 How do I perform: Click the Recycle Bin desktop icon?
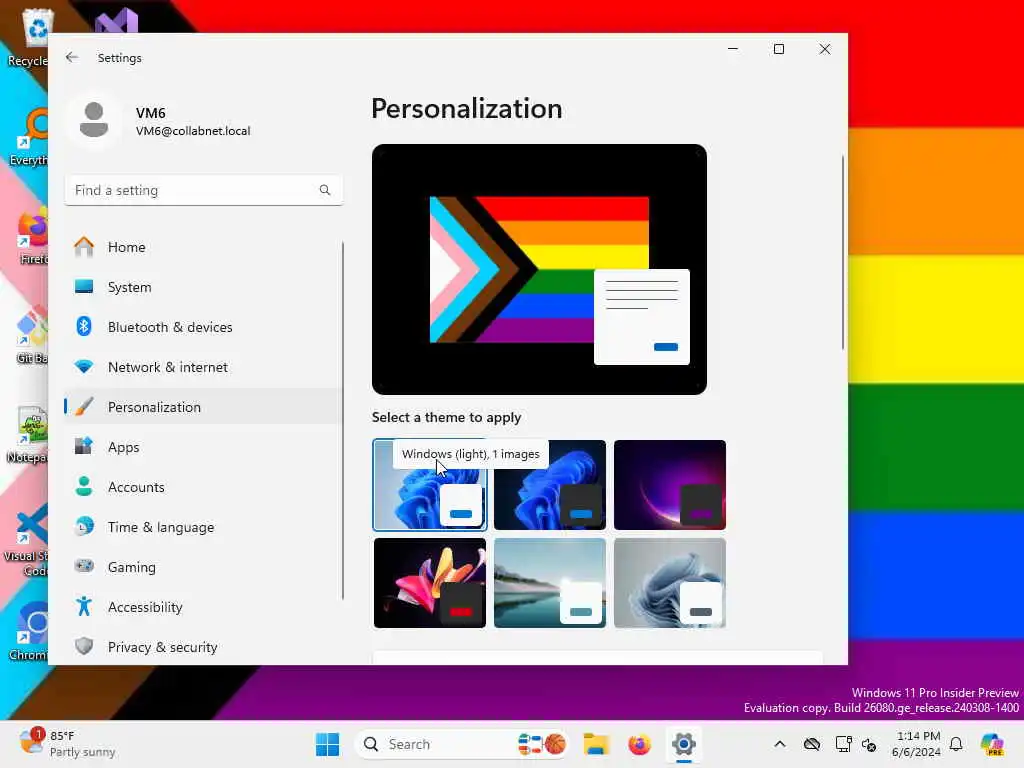27,37
